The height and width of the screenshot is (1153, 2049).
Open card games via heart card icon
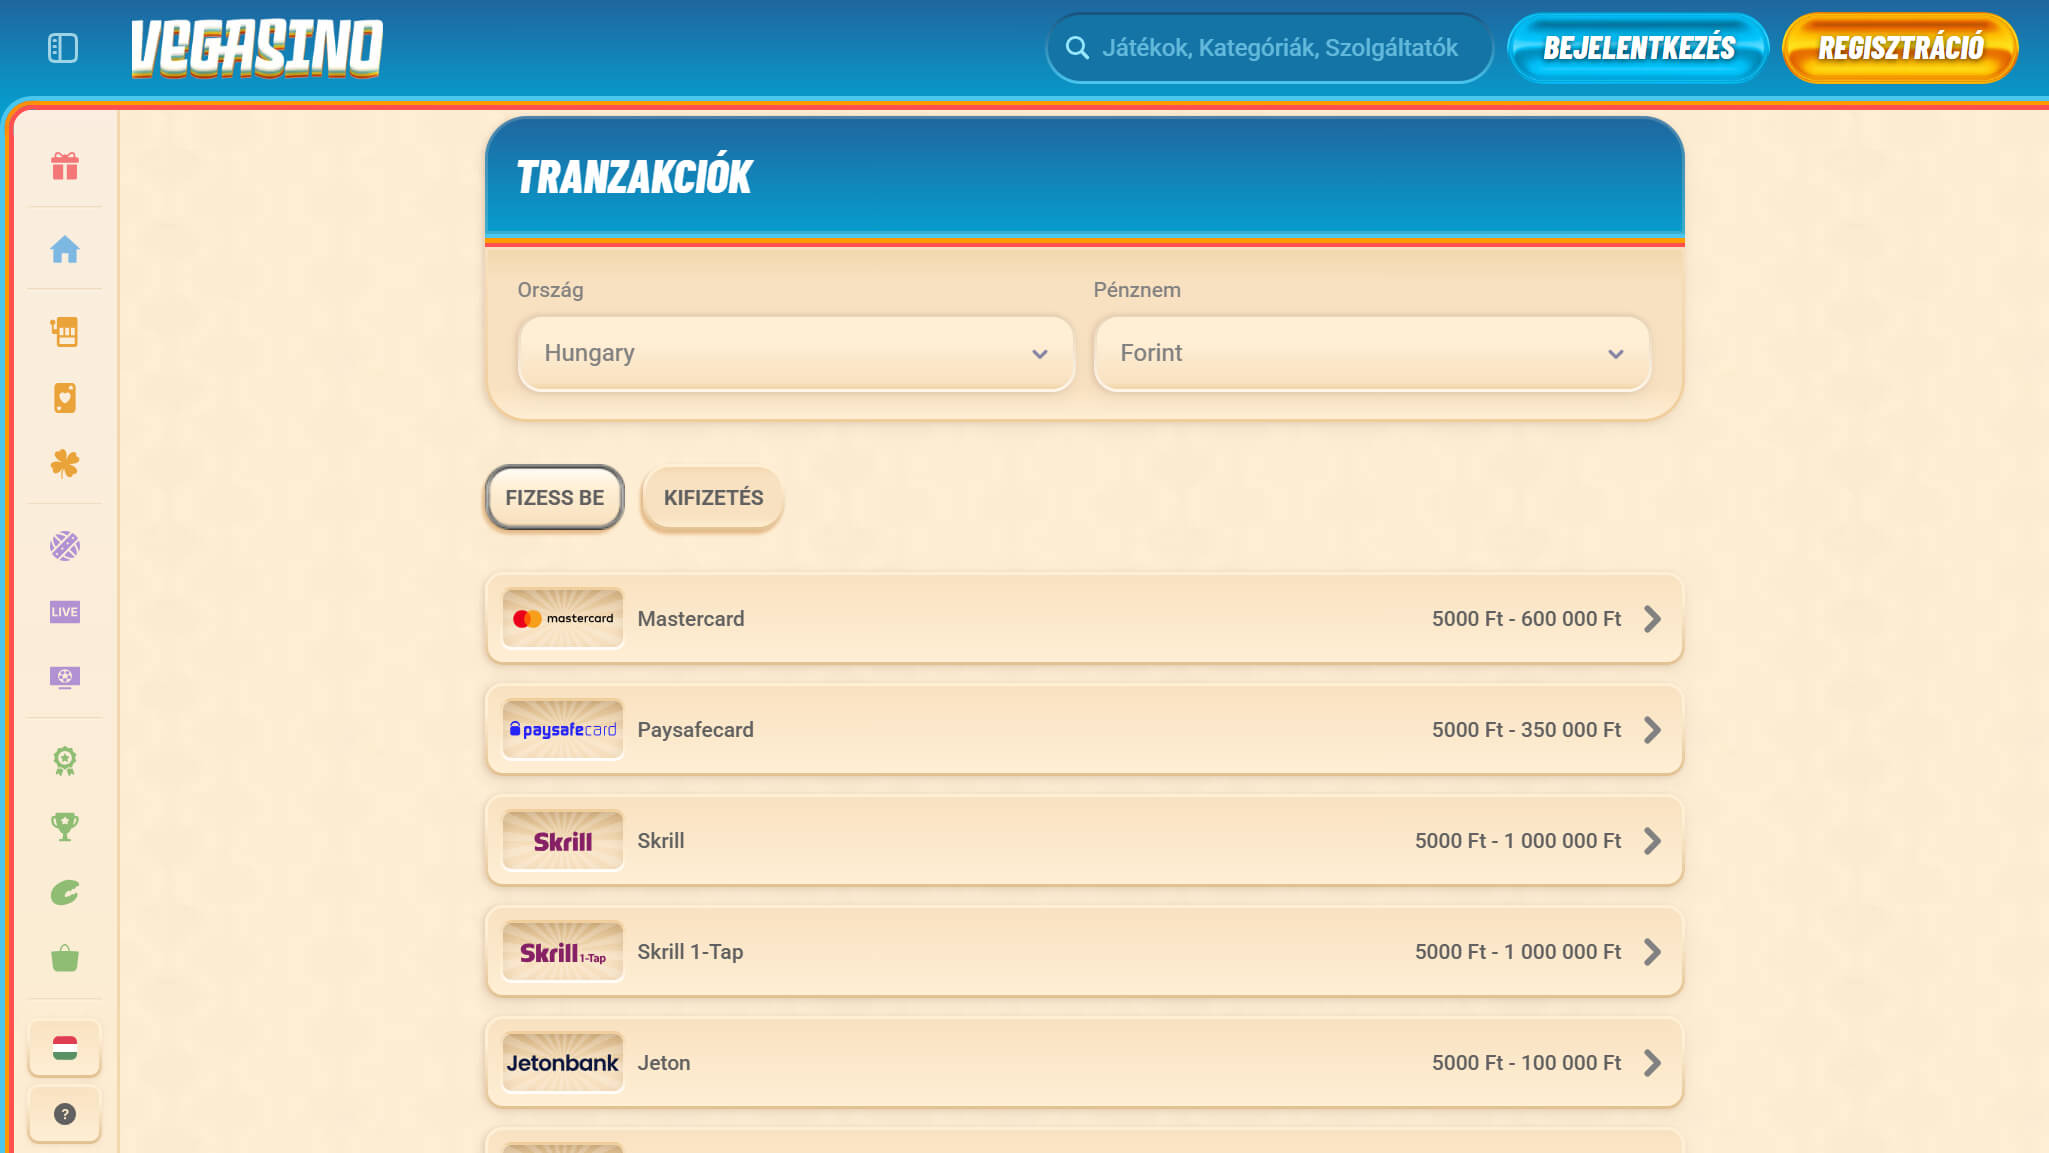(64, 398)
